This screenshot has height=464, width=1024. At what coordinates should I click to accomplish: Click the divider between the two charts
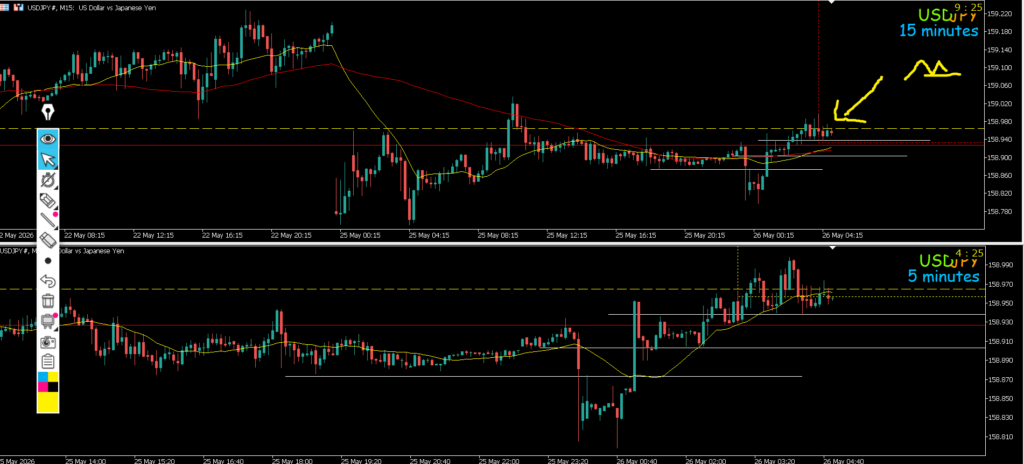coord(512,243)
